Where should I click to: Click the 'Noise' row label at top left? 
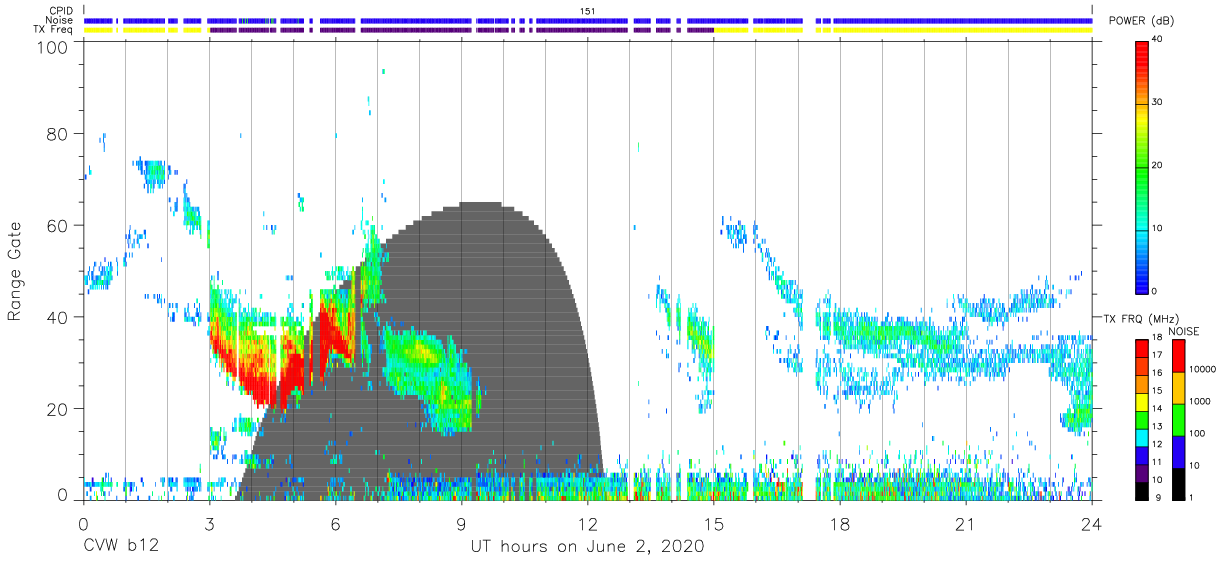tap(61, 20)
